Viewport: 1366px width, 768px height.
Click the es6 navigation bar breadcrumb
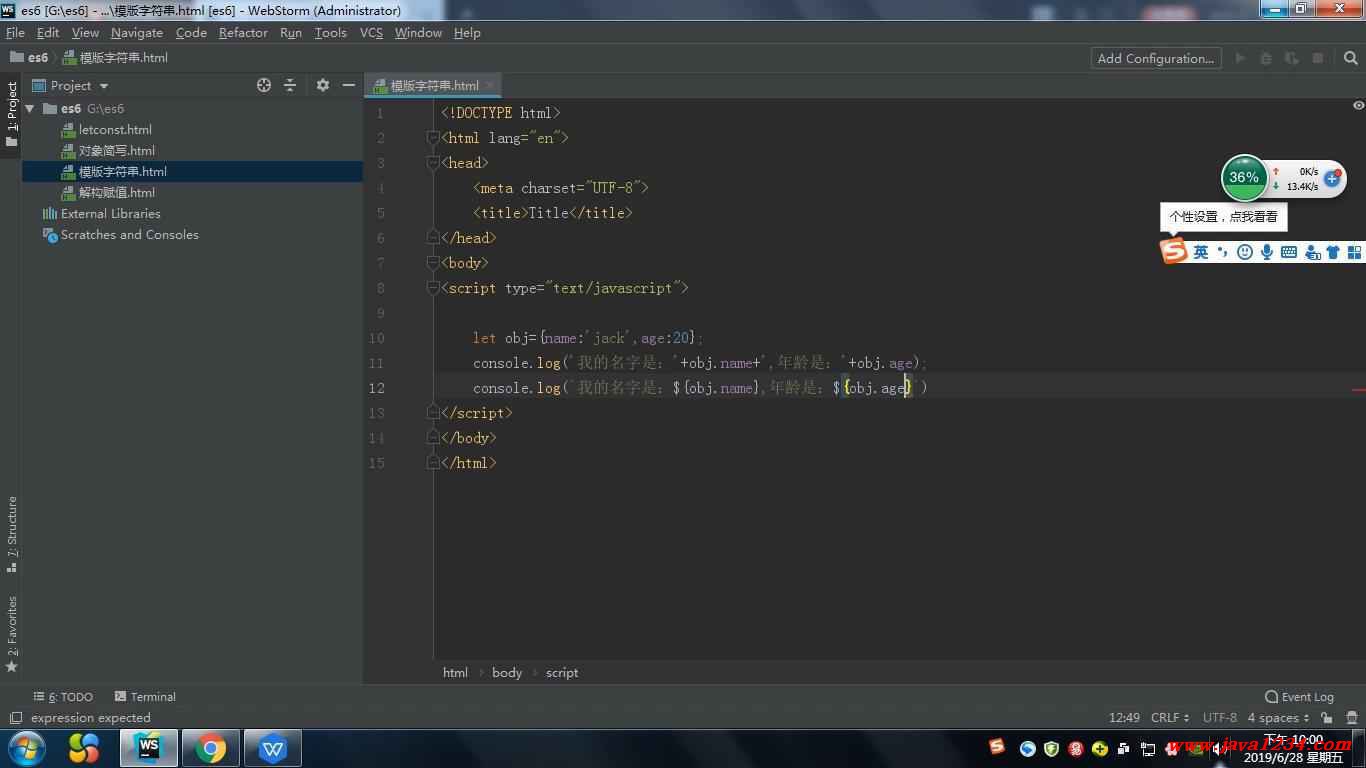tap(30, 58)
